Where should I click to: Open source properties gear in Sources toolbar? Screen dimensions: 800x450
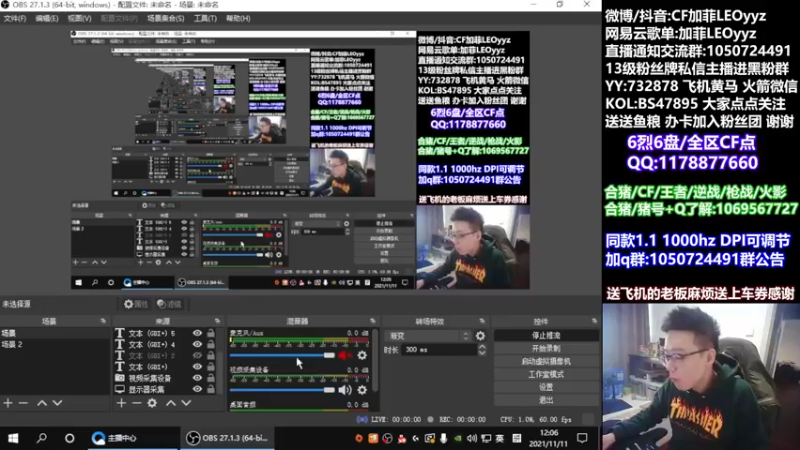pos(152,403)
